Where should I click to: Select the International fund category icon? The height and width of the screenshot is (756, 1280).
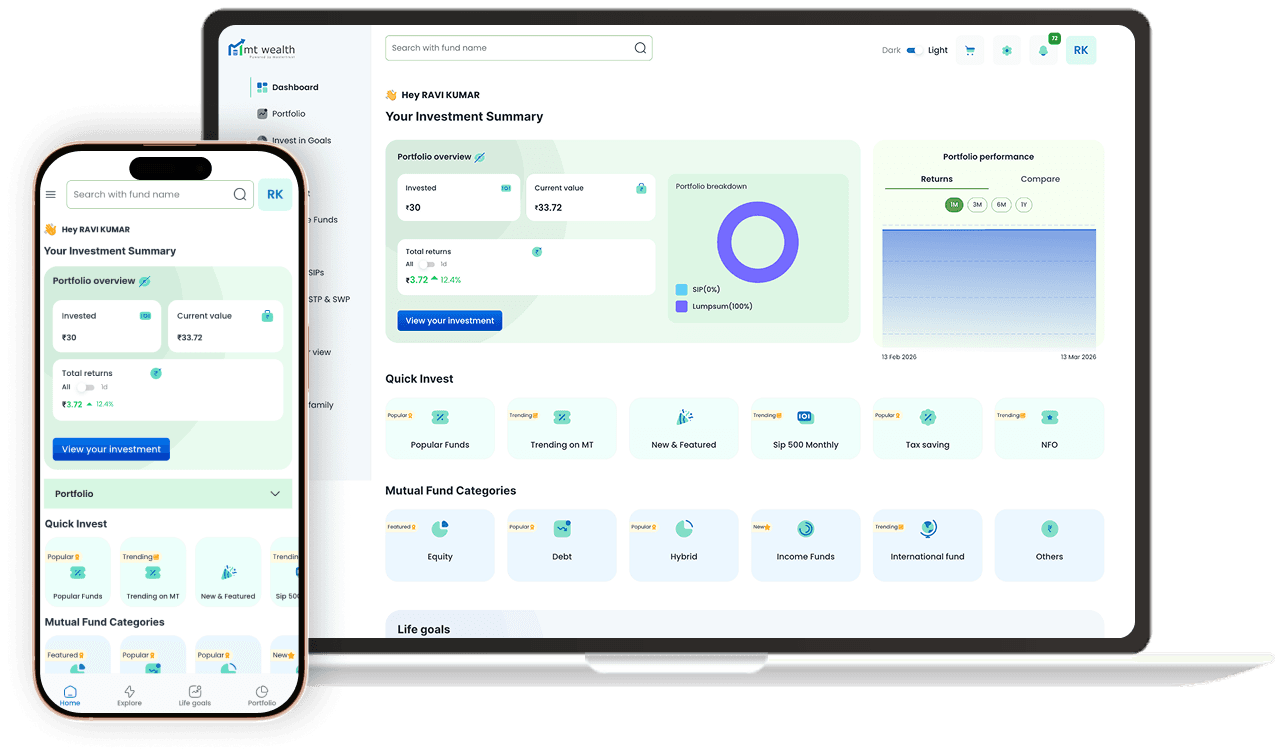coord(927,530)
